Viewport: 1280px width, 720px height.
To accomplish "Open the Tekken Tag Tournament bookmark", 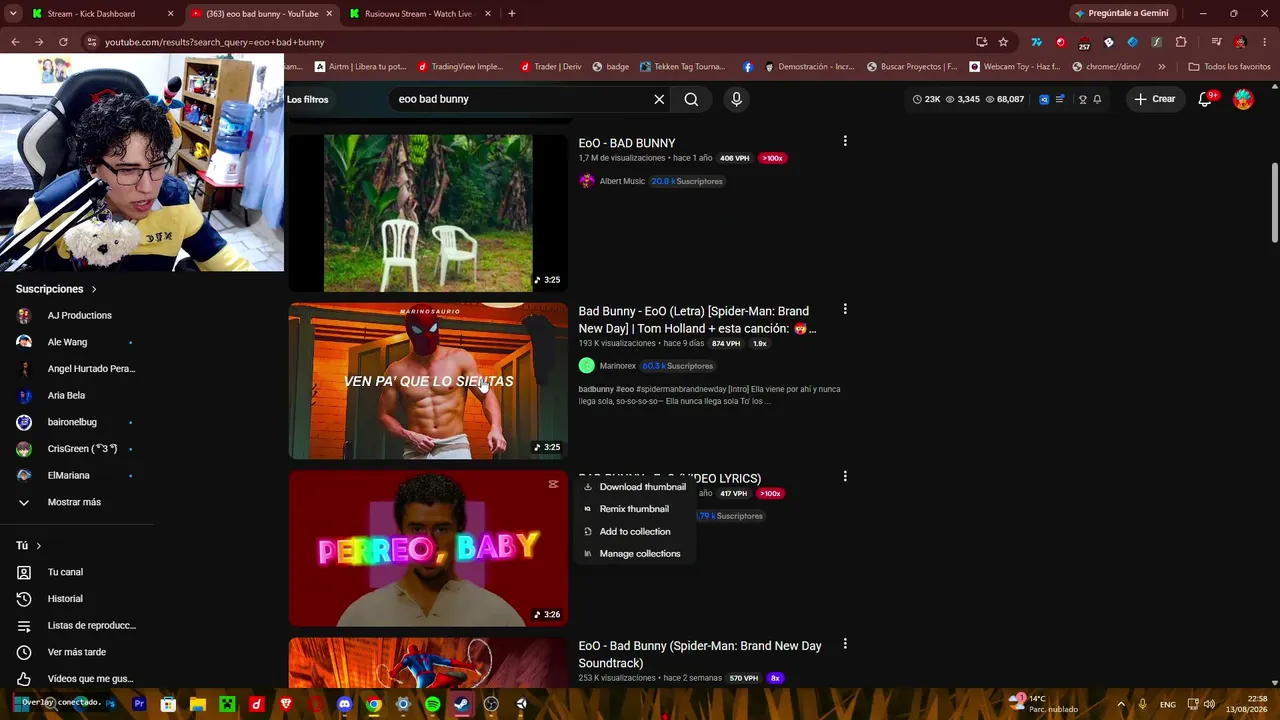I will (682, 67).
